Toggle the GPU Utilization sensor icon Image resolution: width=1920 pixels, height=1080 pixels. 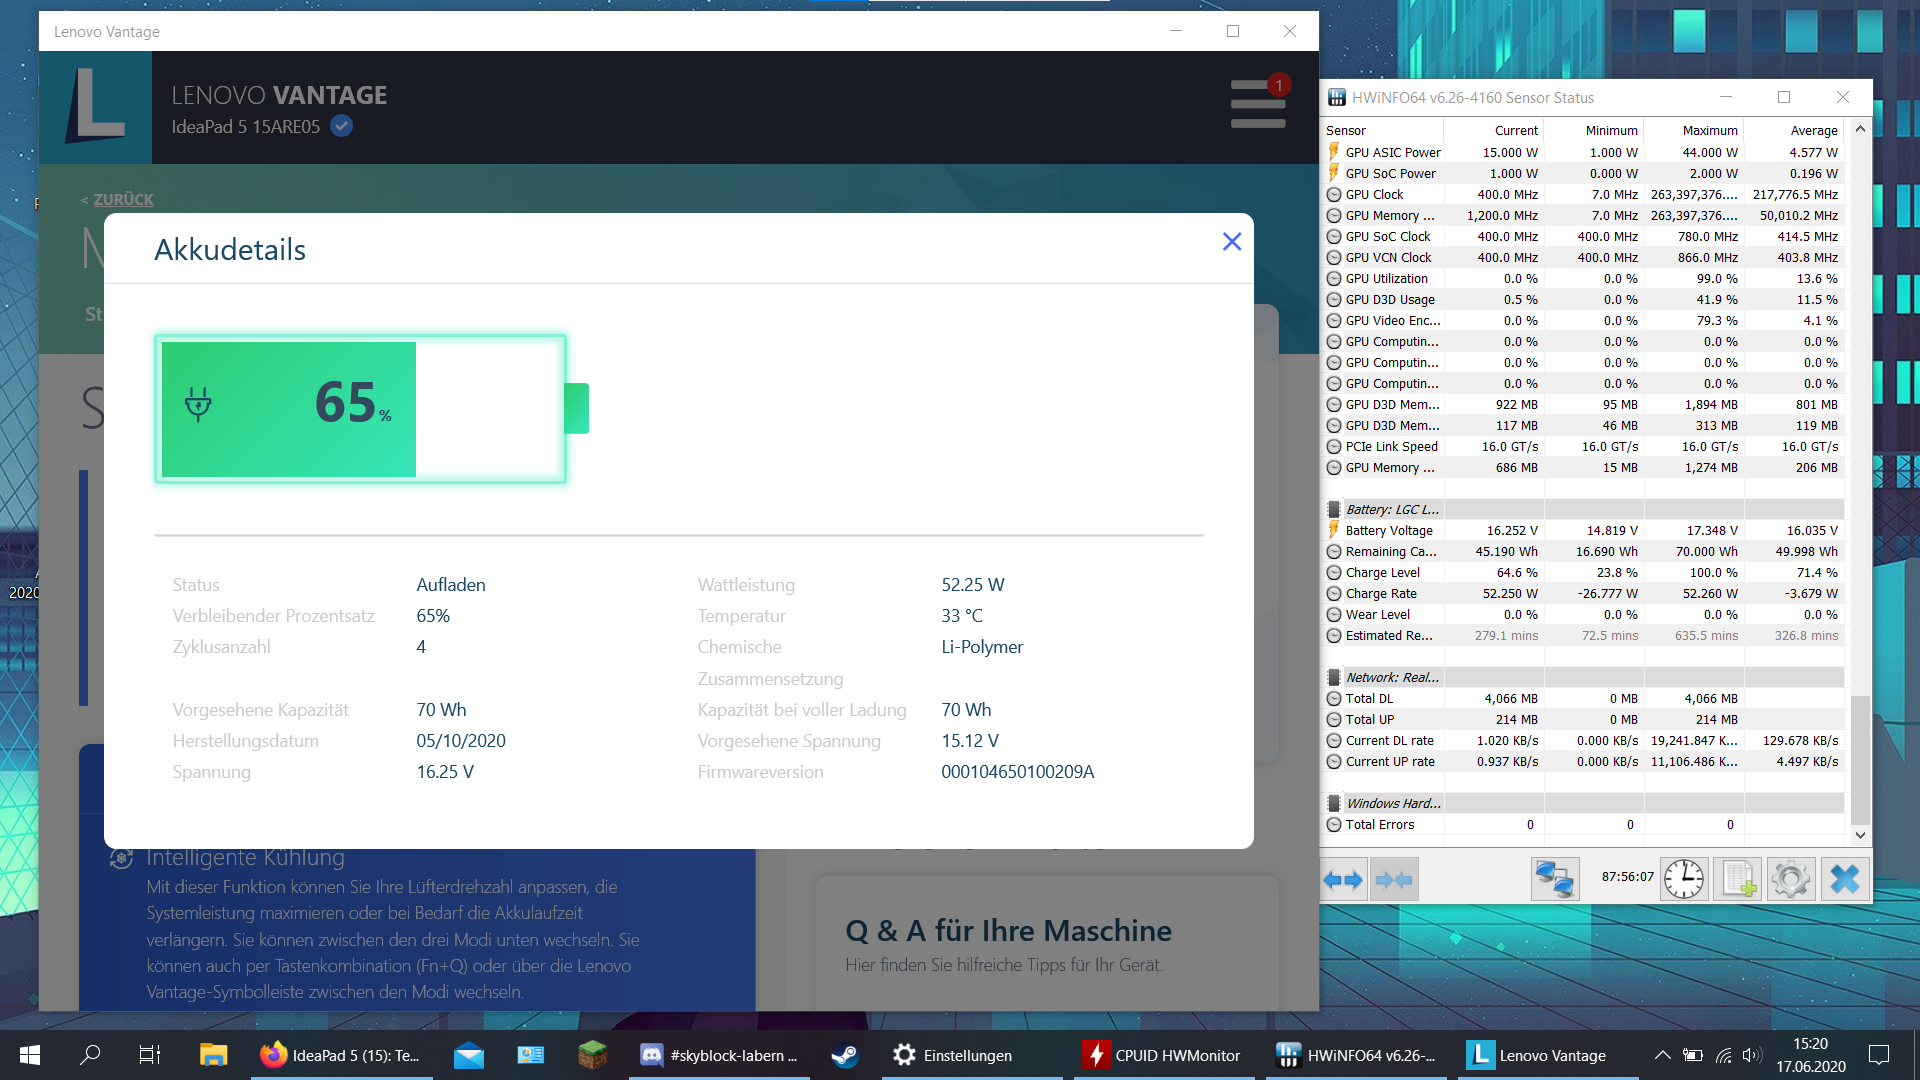1334,278
